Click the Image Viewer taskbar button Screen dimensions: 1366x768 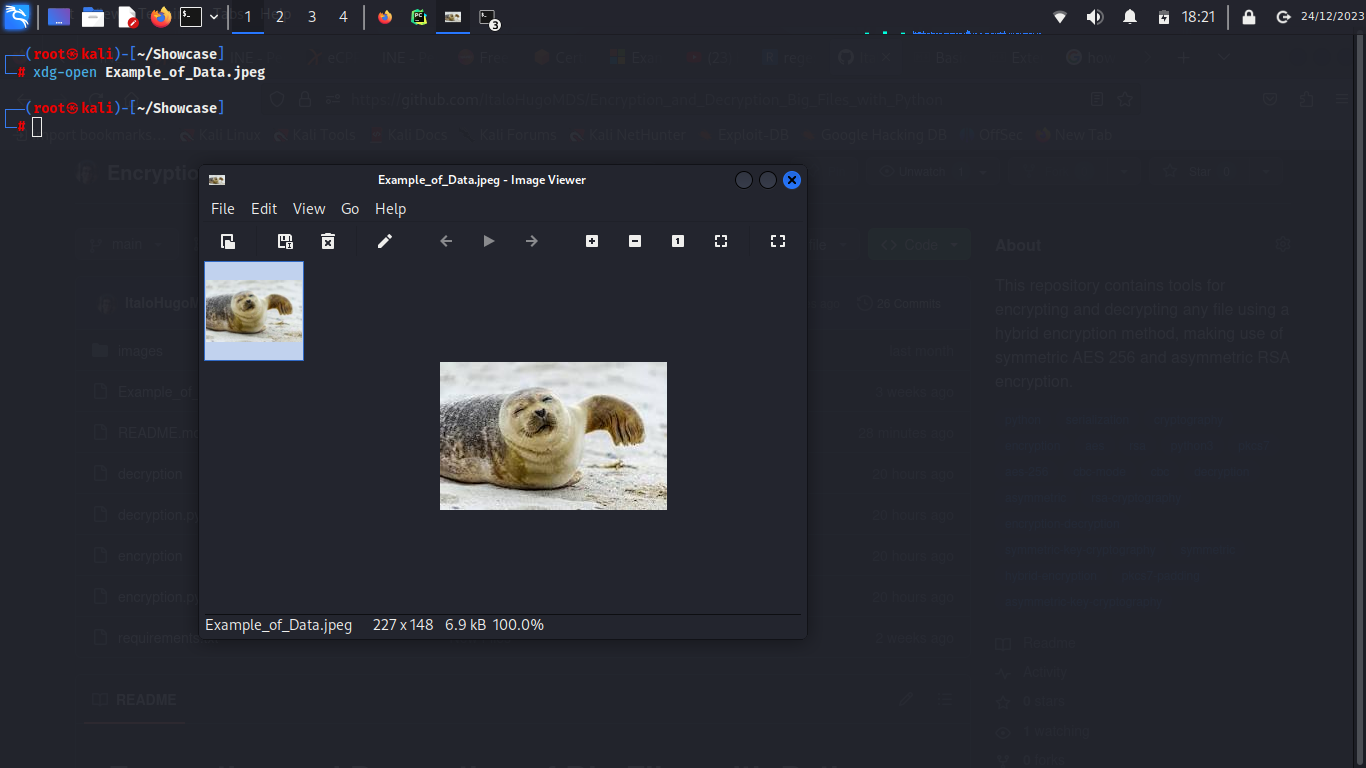tap(453, 17)
